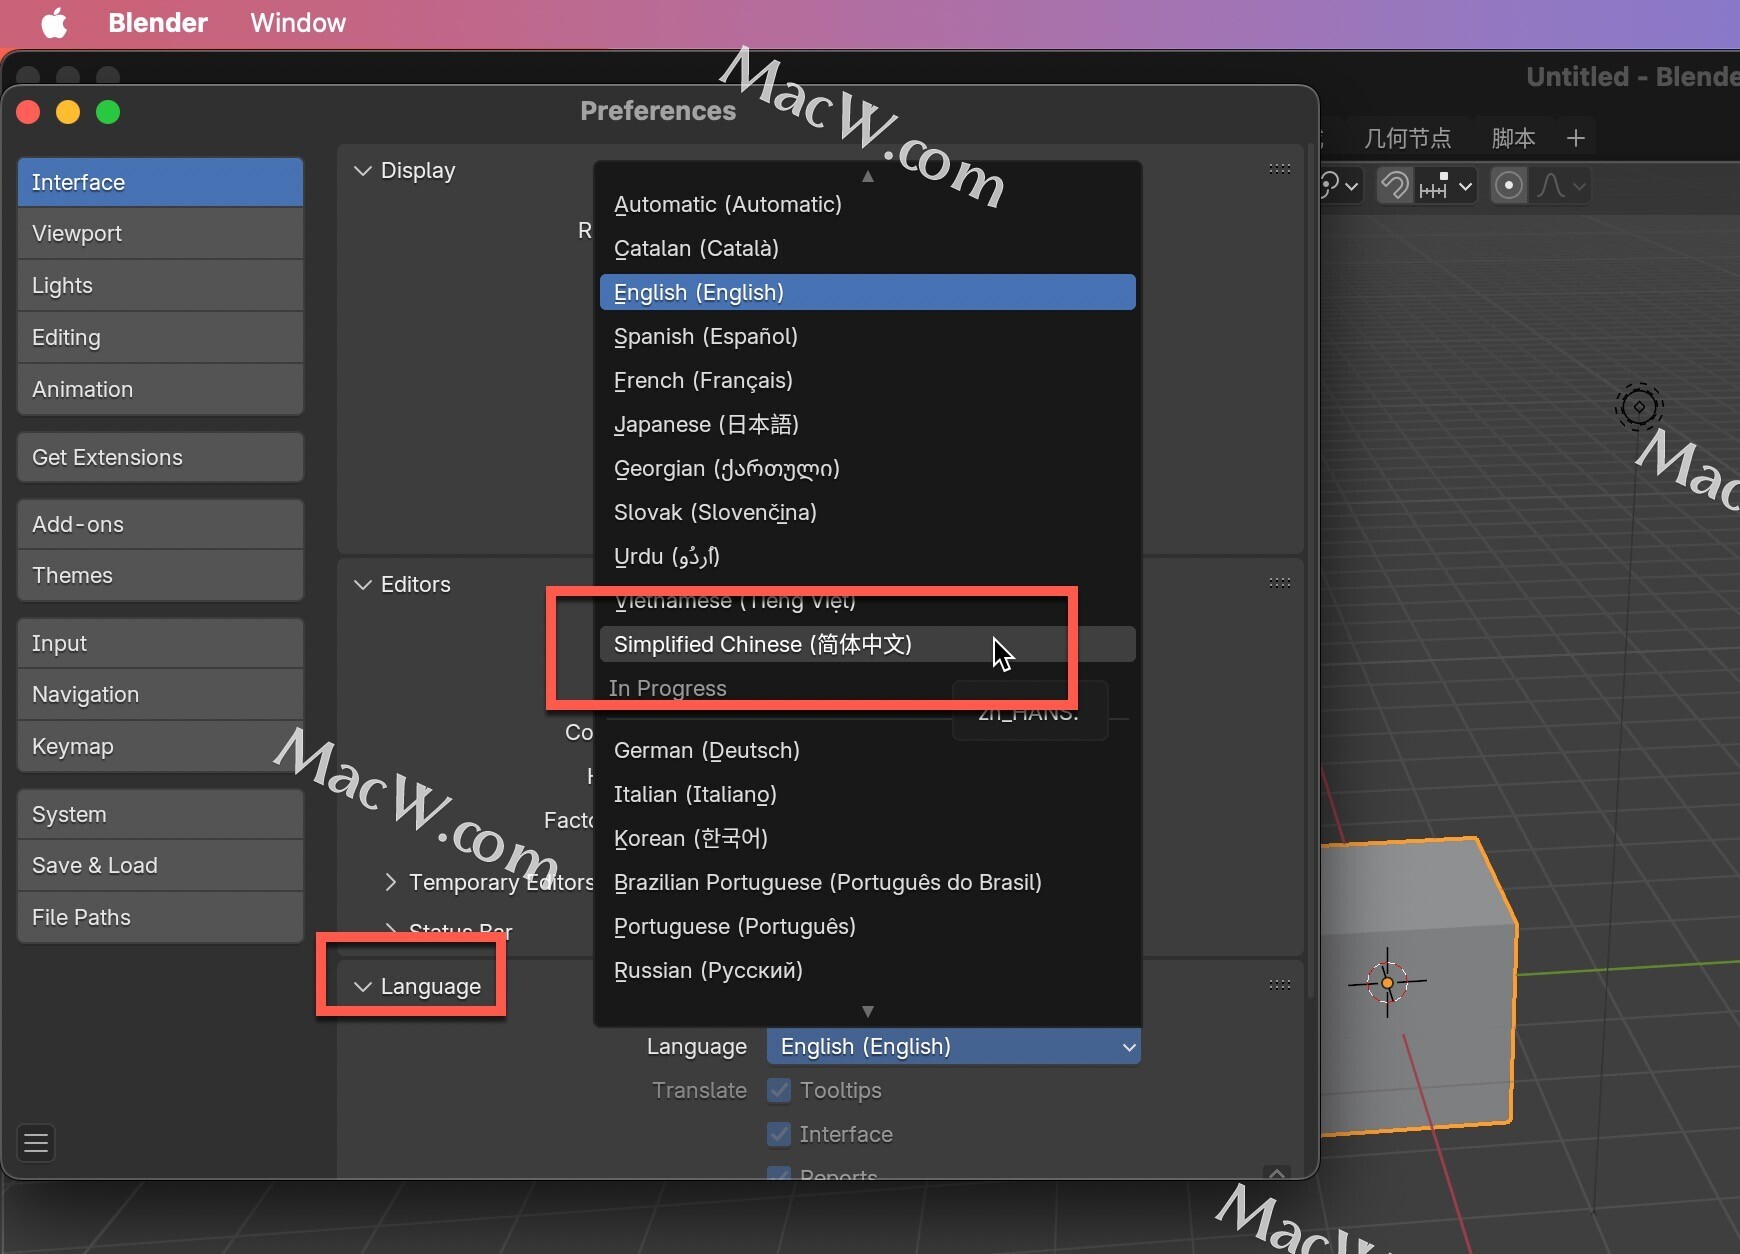Click Language panel drag grip dots

pos(1279,985)
